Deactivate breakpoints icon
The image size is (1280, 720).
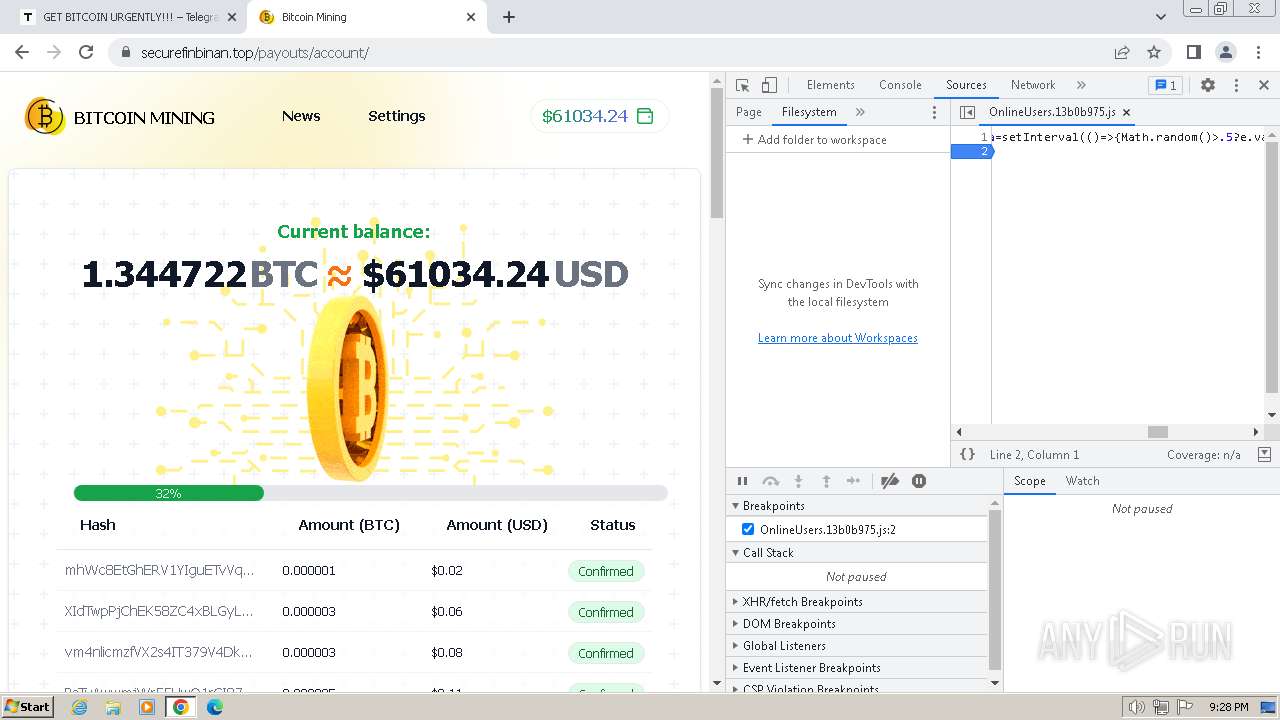890,481
